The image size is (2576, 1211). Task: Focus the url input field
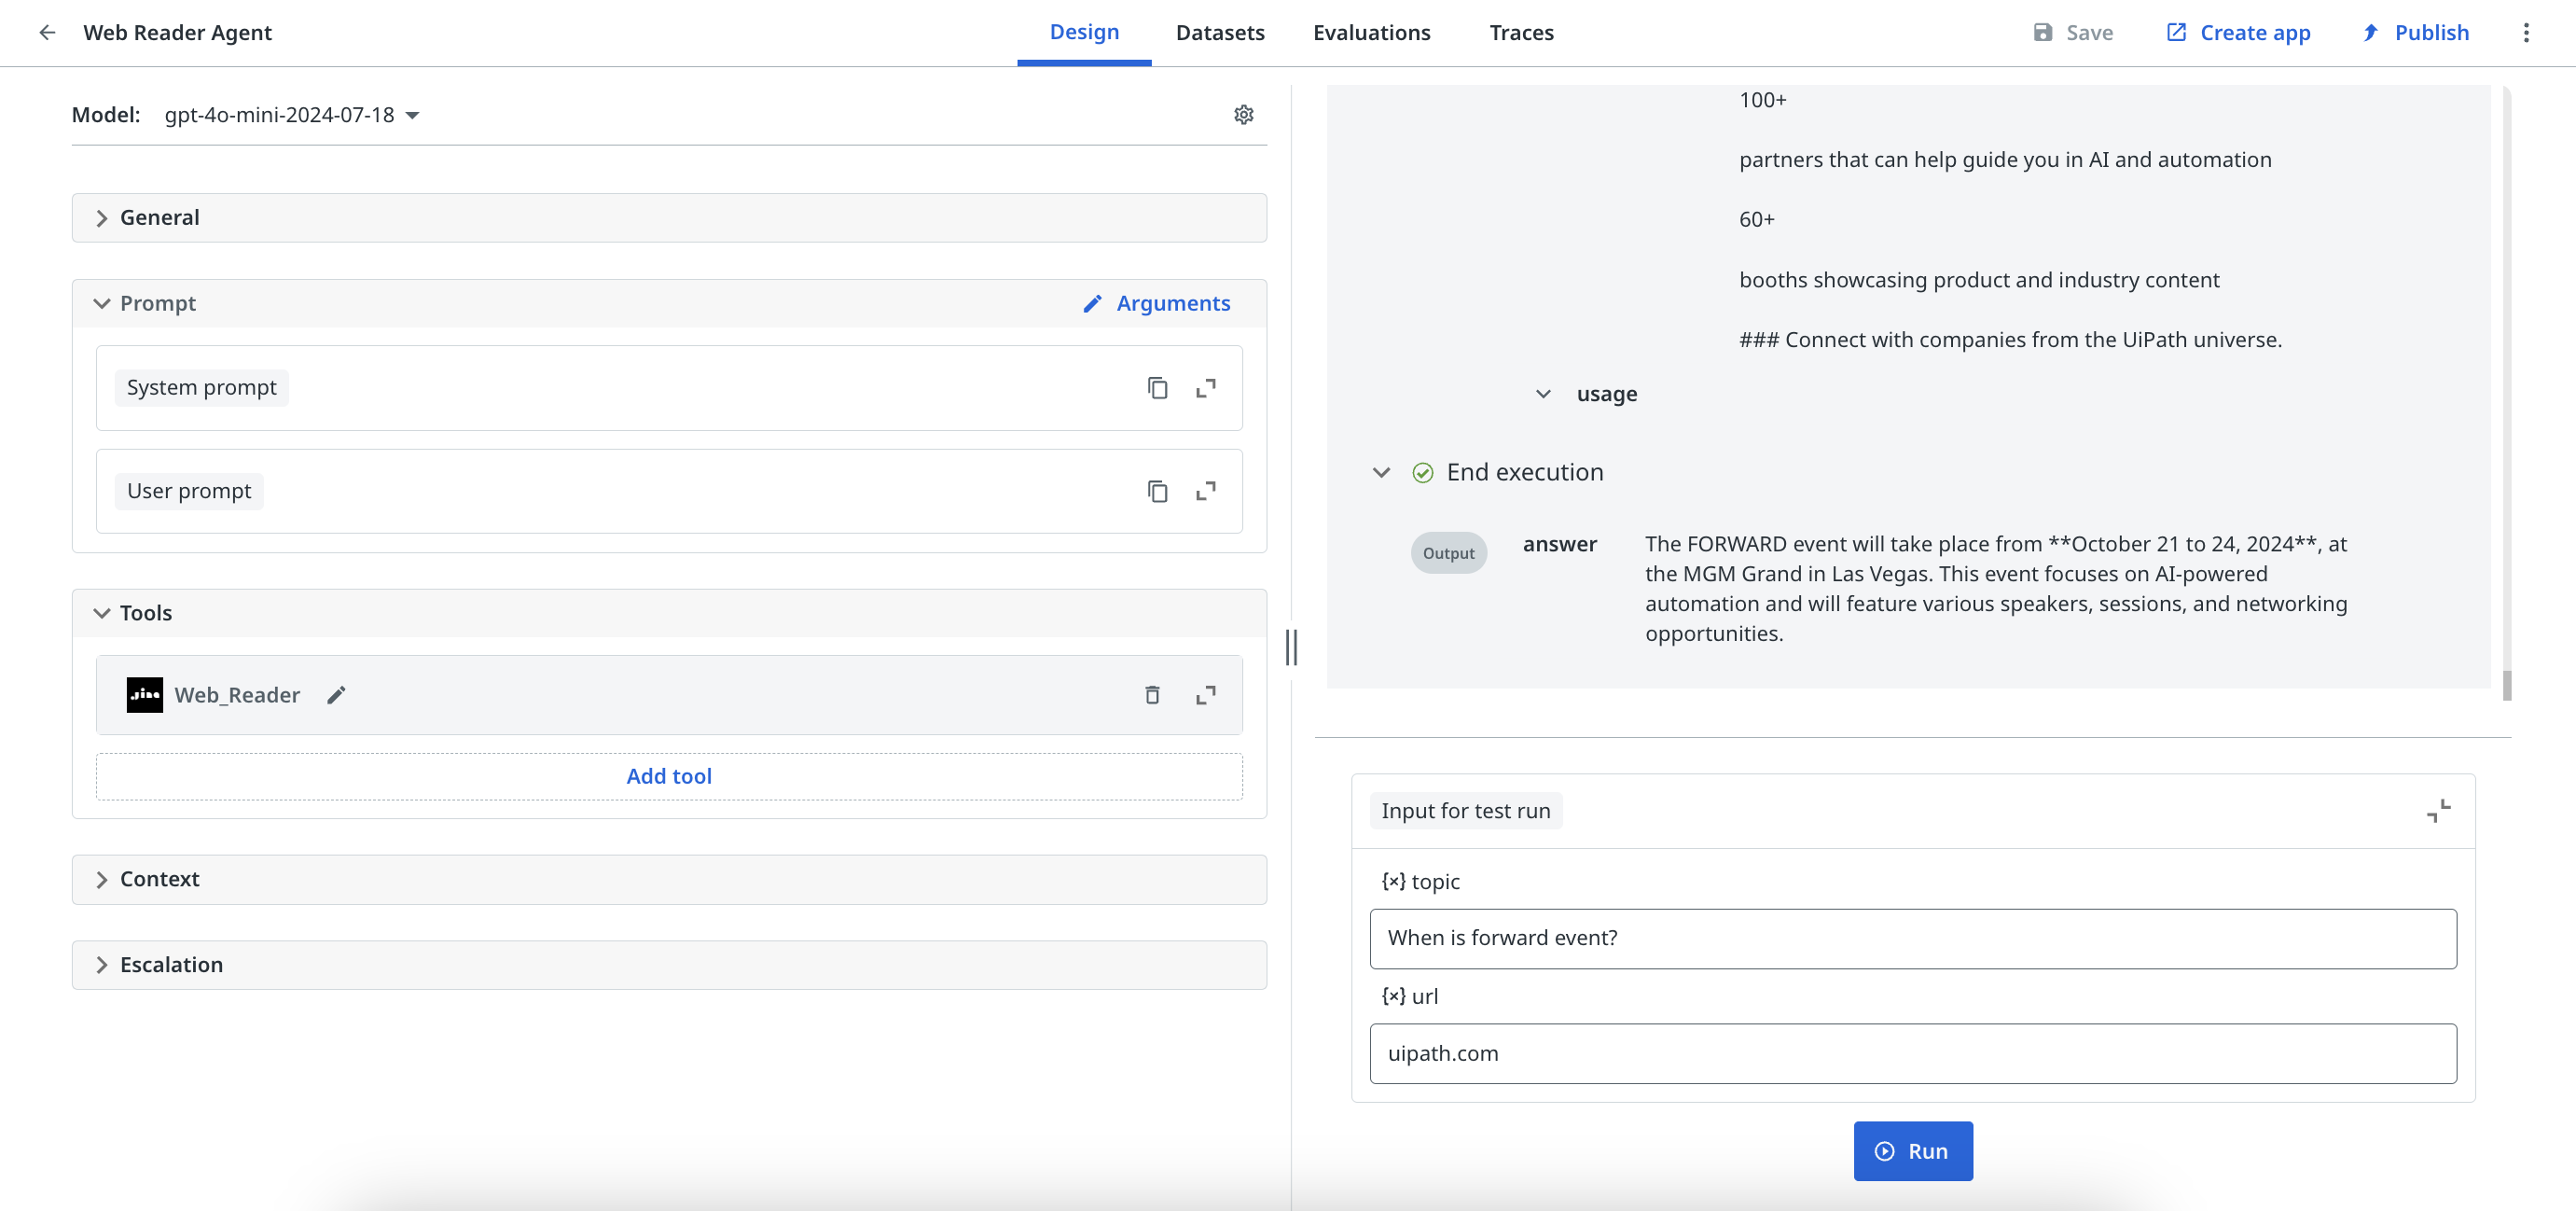click(x=1912, y=1053)
